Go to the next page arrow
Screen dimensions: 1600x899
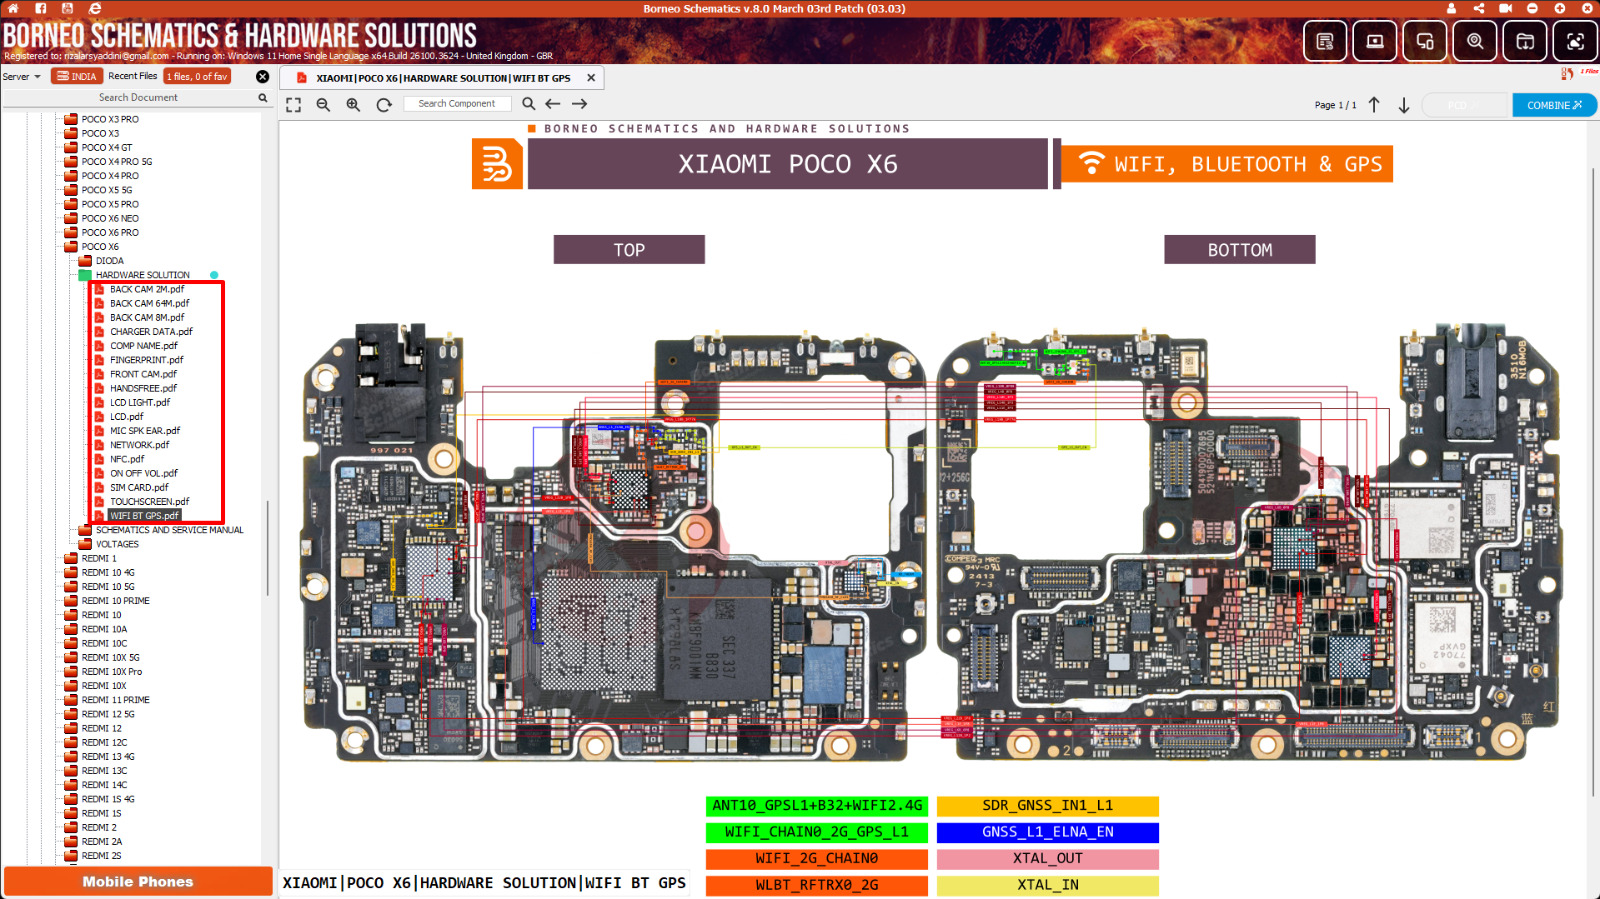tap(1404, 104)
